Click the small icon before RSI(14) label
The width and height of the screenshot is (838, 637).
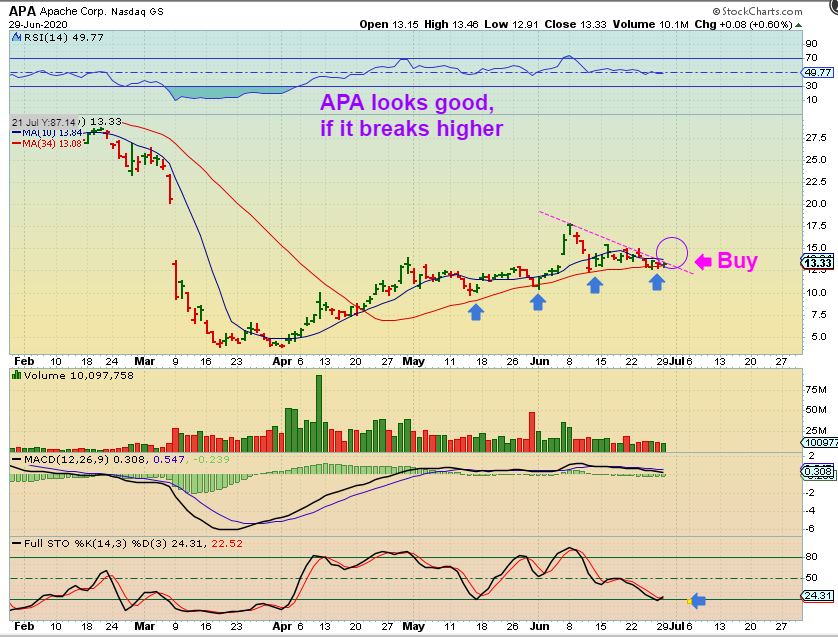(x=15, y=37)
